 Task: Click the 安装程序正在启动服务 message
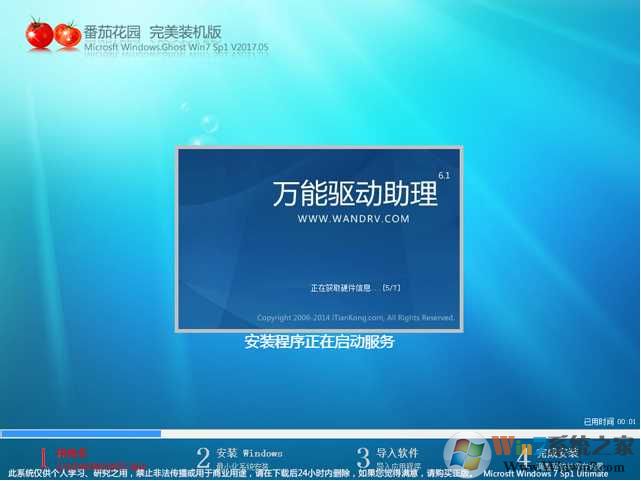[319, 342]
